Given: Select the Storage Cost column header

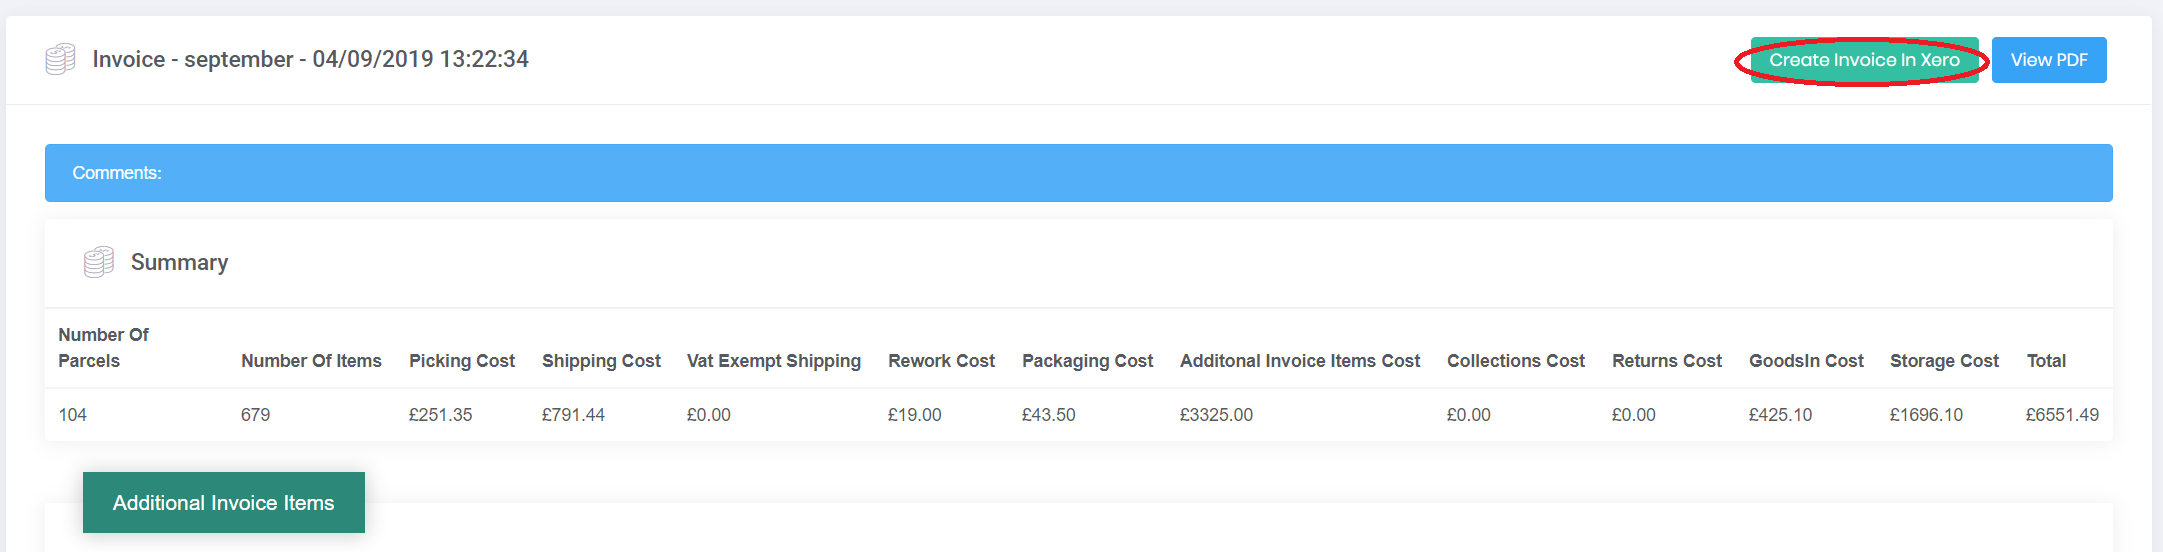Looking at the screenshot, I should [1944, 361].
